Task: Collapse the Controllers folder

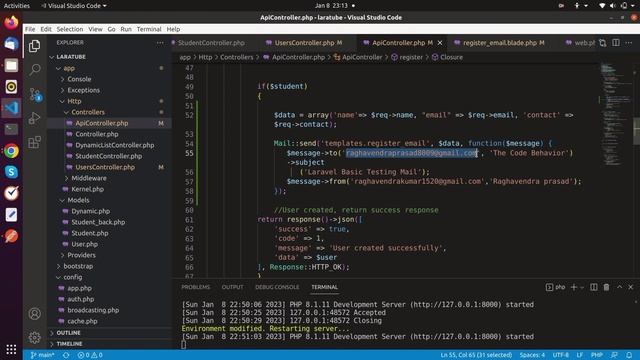Action: (88, 112)
